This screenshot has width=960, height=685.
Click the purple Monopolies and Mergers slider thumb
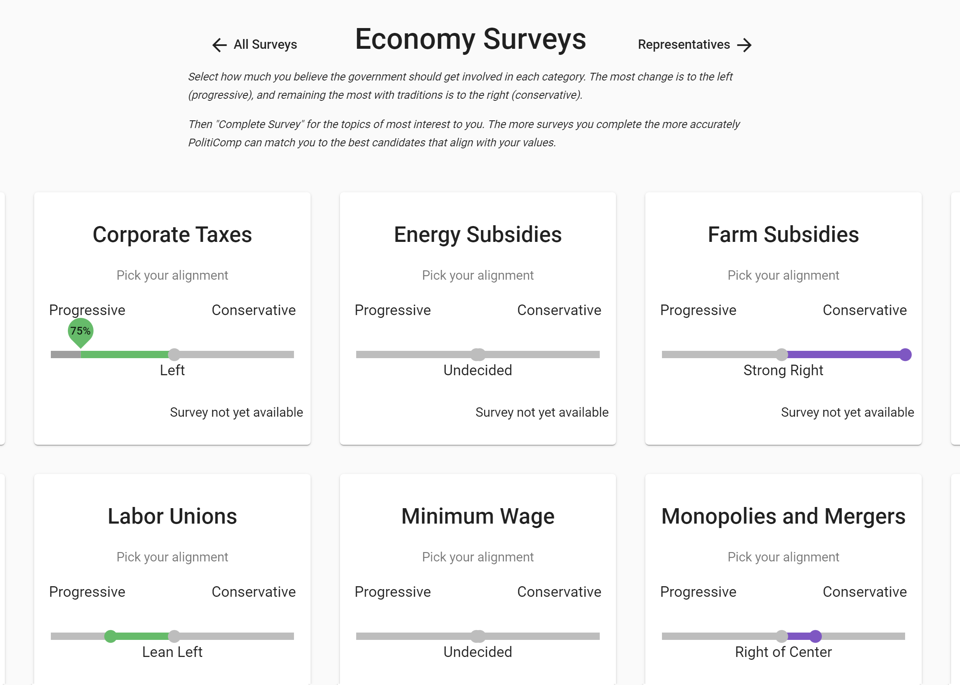pyautogui.click(x=816, y=636)
